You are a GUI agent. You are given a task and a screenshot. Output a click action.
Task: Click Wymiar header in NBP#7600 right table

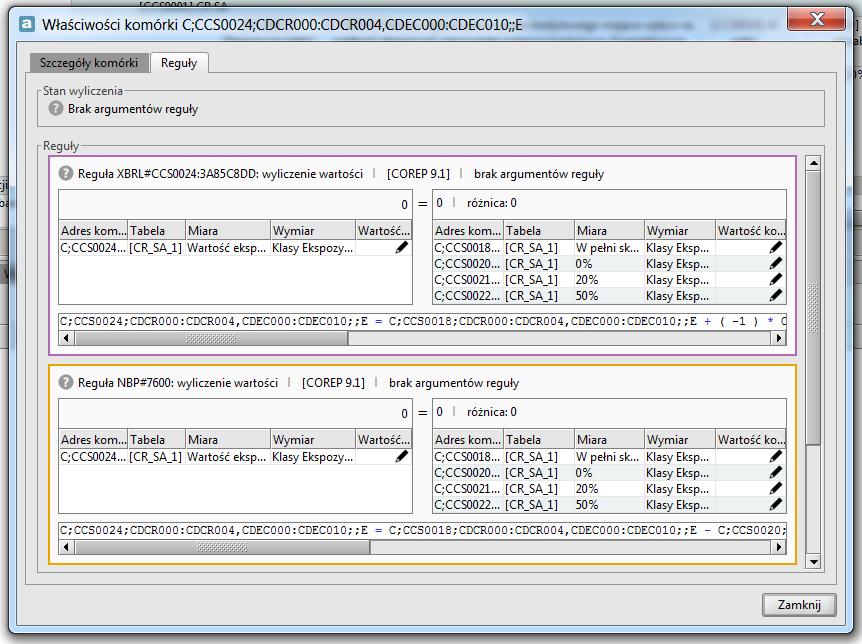(679, 439)
